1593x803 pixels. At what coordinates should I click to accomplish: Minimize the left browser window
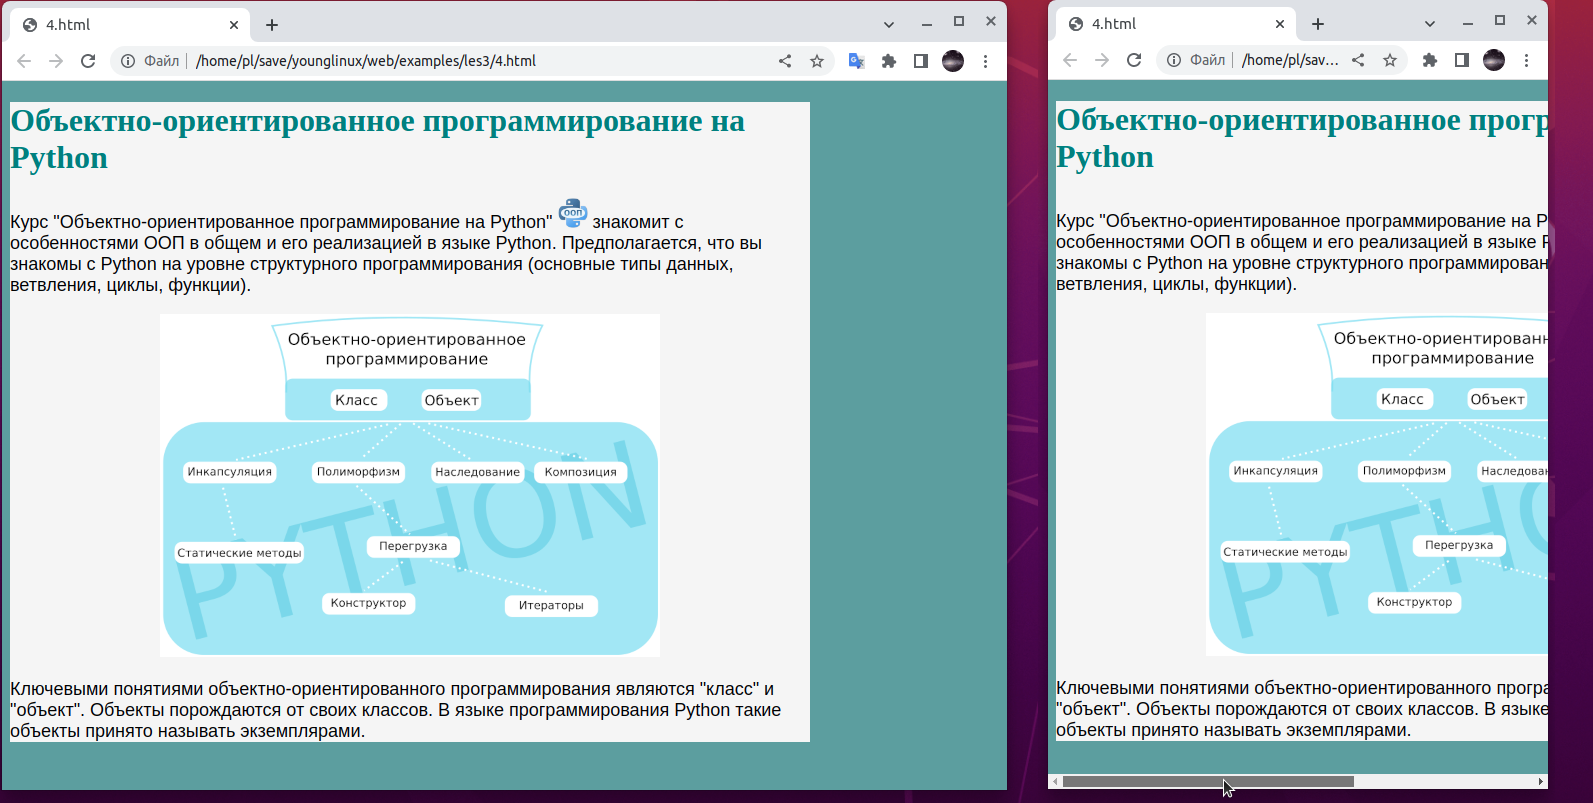coord(927,22)
